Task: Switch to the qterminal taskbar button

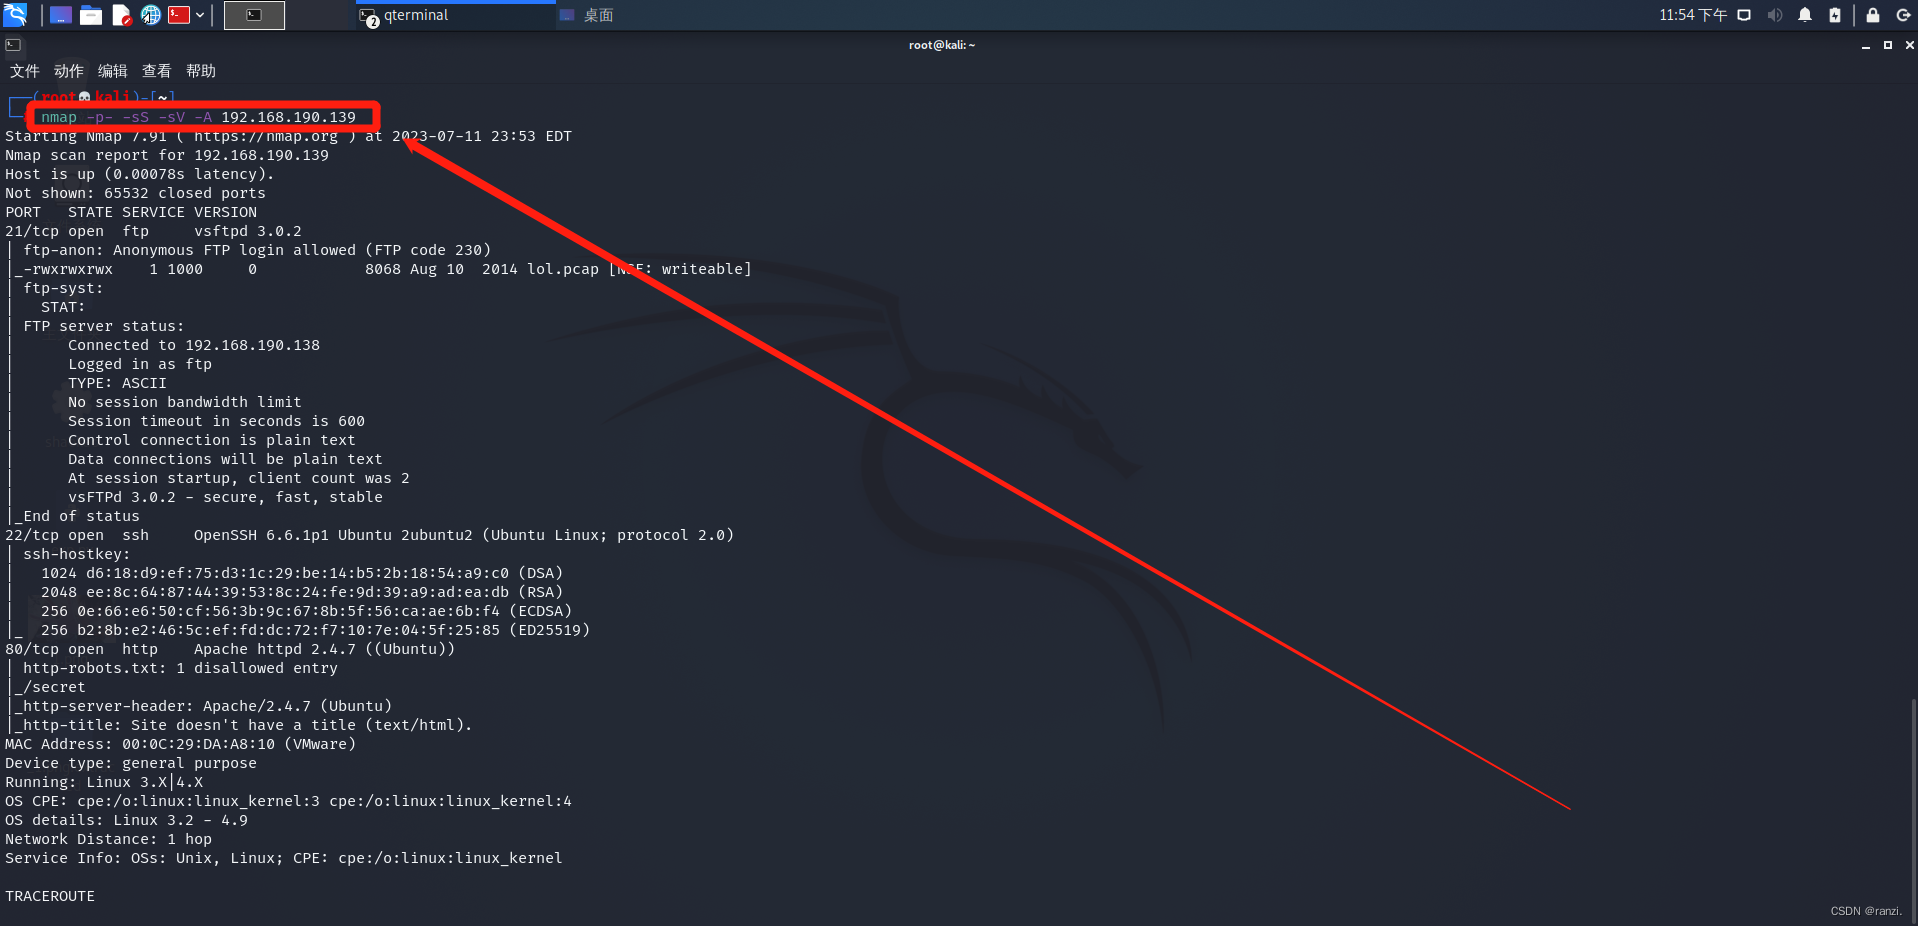Action: (455, 15)
